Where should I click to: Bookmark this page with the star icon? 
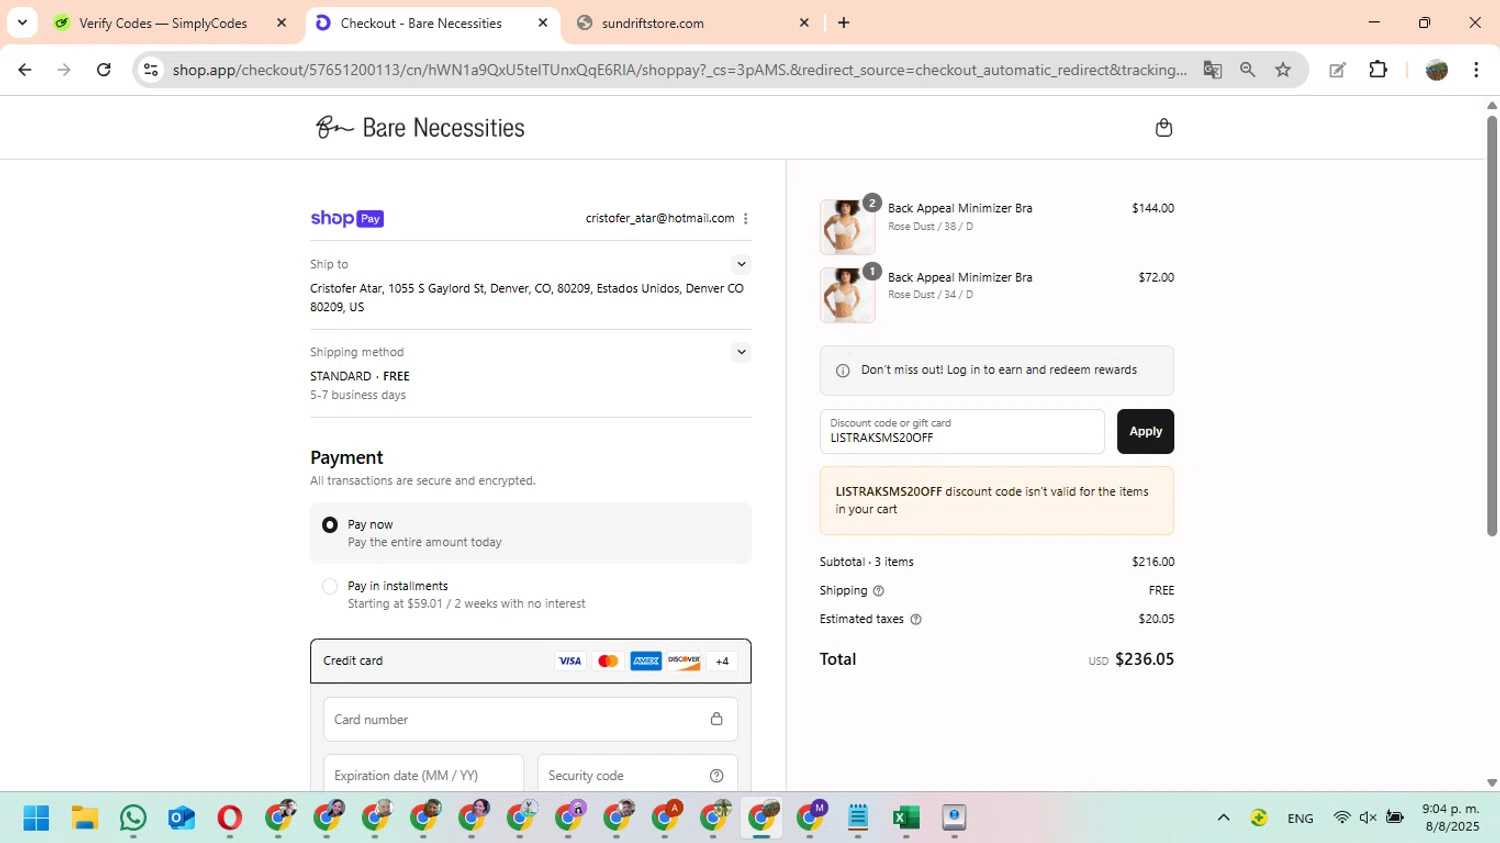pos(1283,70)
